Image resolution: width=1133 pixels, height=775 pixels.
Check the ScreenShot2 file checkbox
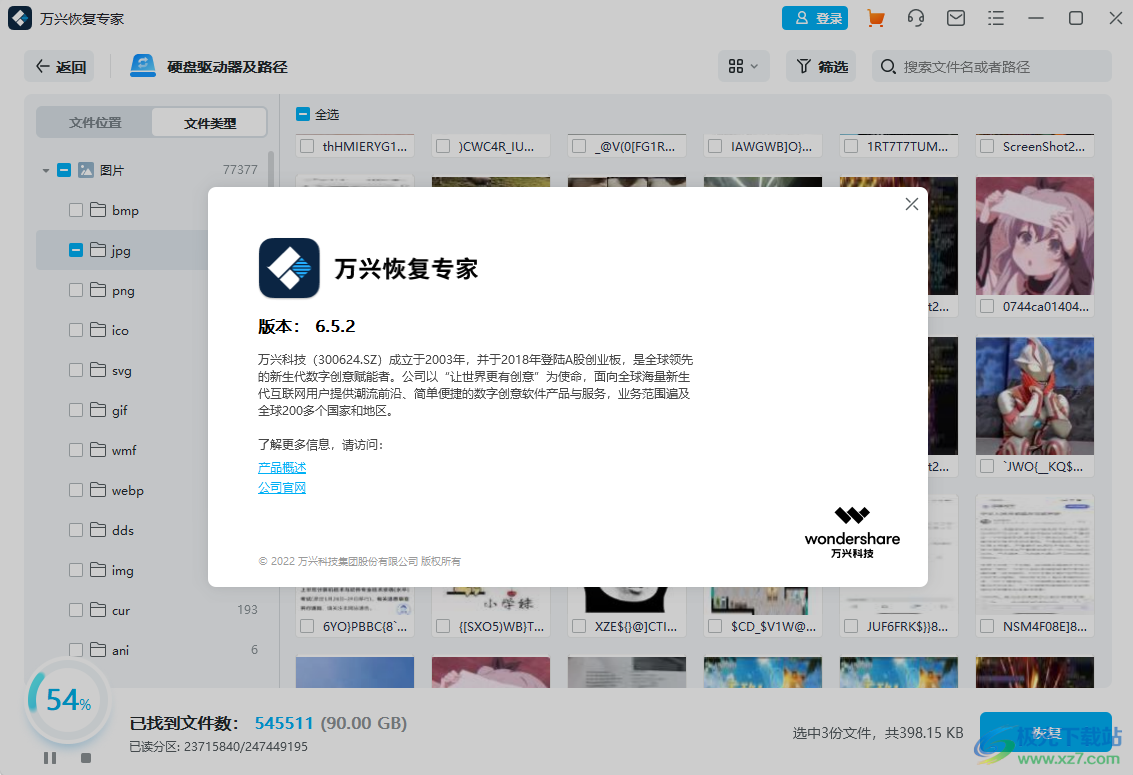[987, 147]
